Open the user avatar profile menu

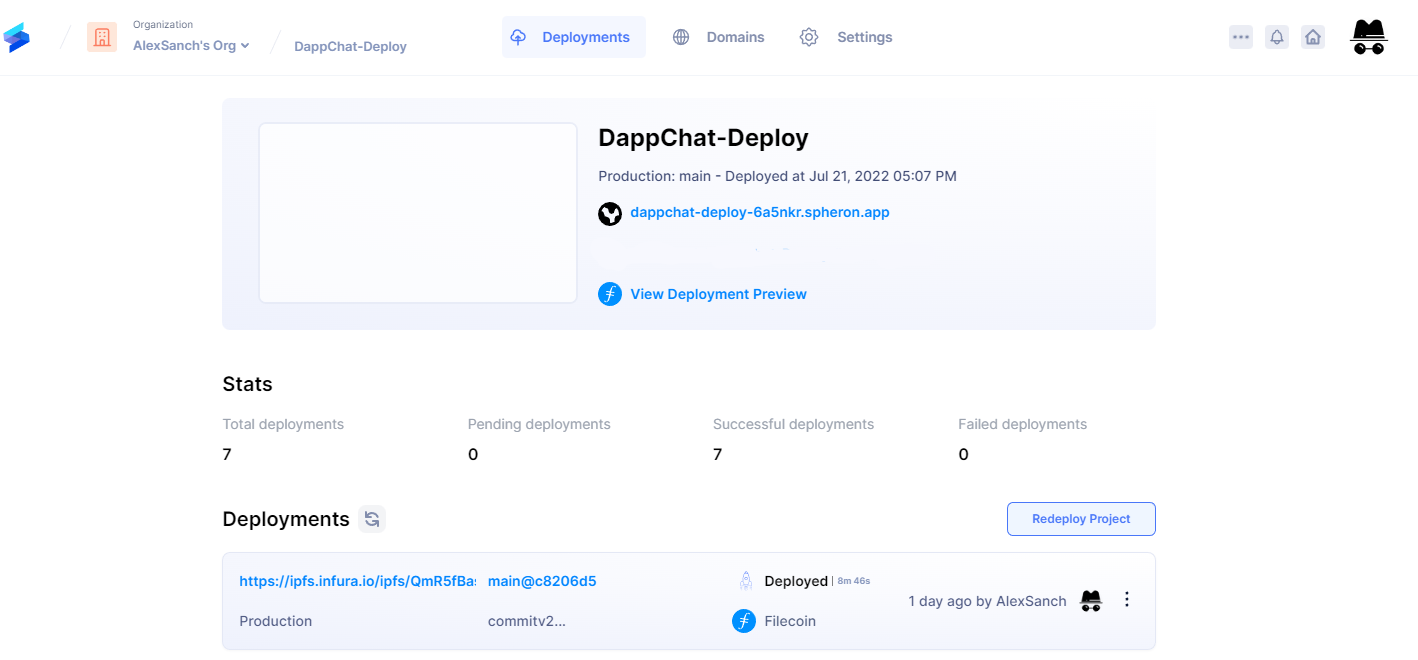tap(1368, 37)
